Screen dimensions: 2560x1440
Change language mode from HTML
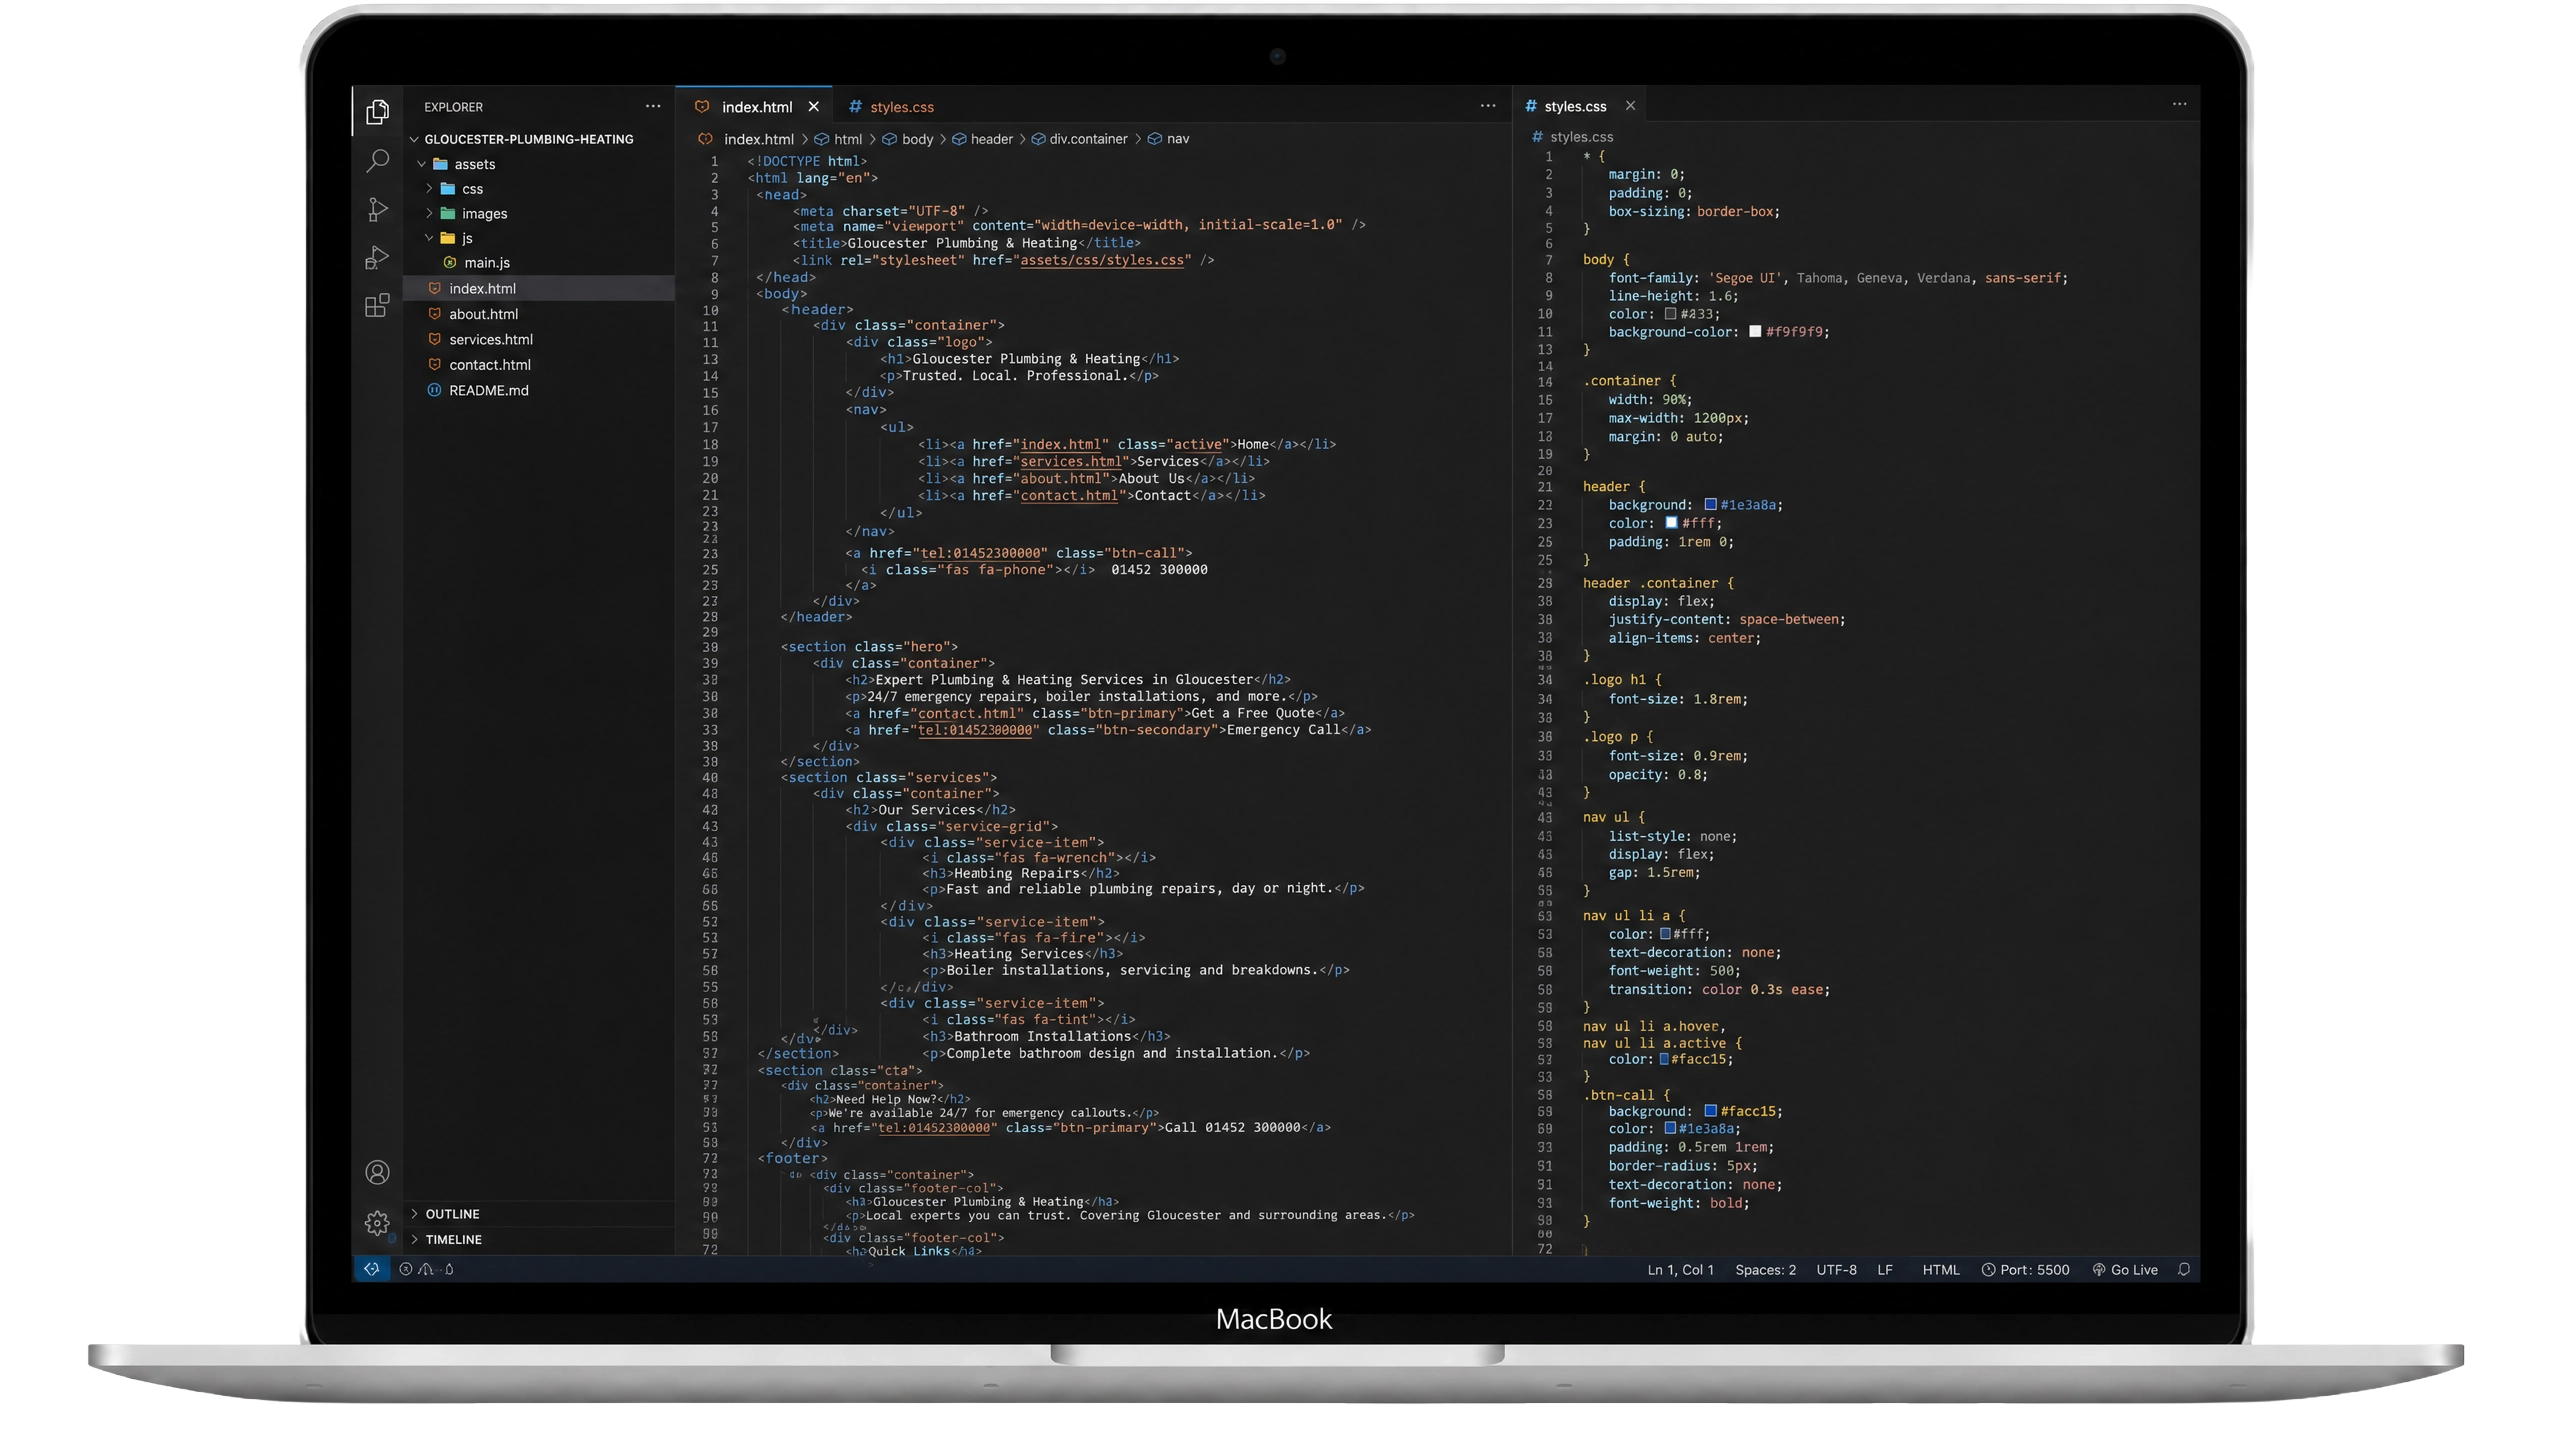1940,1270
